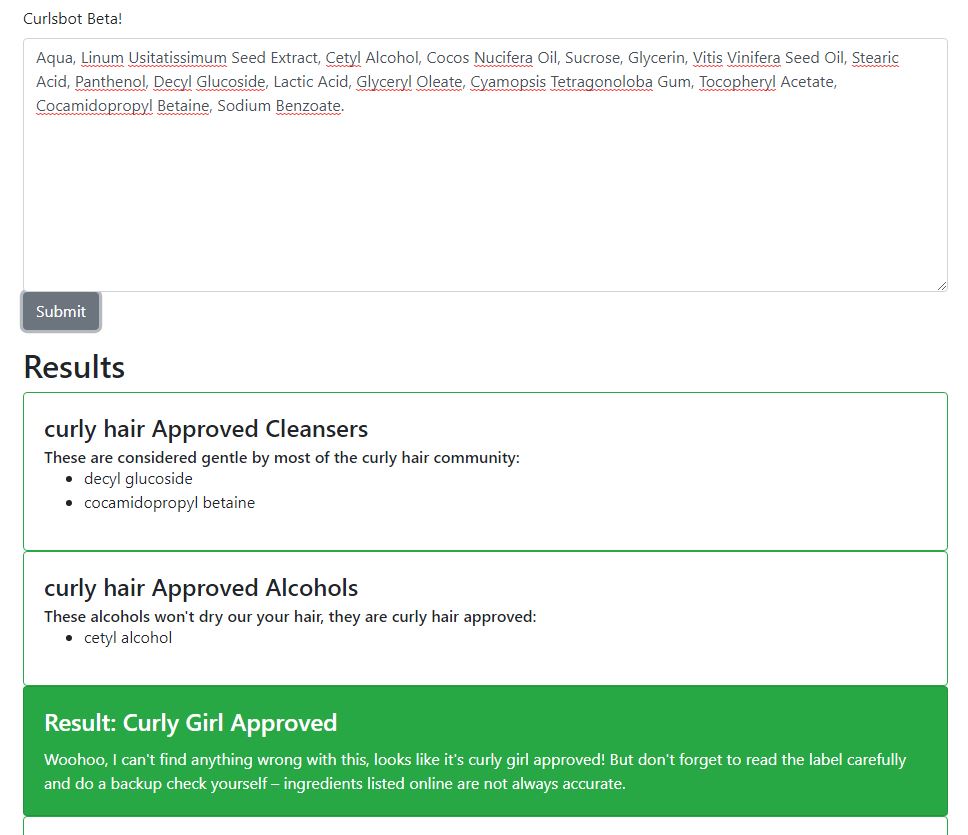Viewport: 968px width, 835px height.
Task: Click the misspelled word Panthenol in textarea
Action: [x=110, y=82]
